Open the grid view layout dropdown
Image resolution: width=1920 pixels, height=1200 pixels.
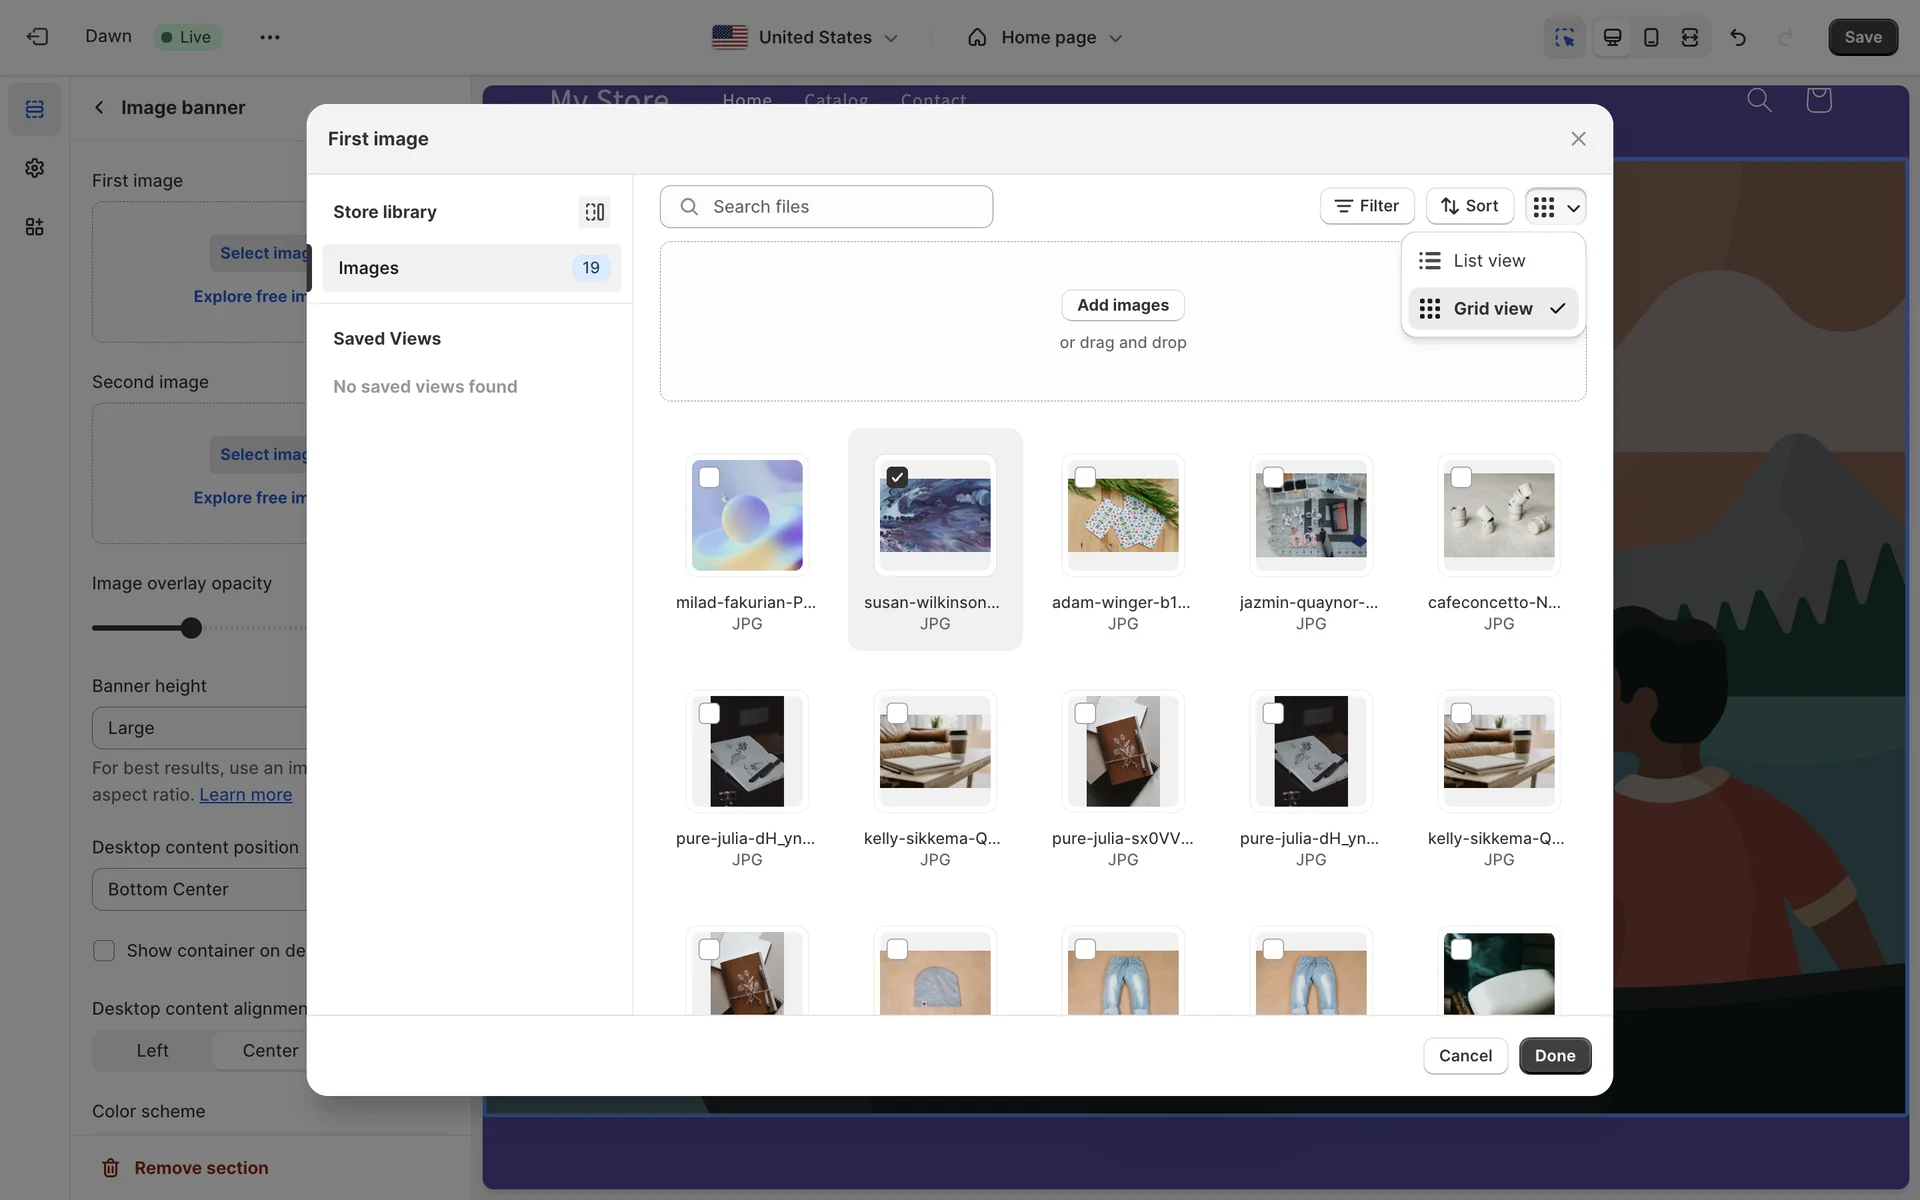tap(1555, 206)
